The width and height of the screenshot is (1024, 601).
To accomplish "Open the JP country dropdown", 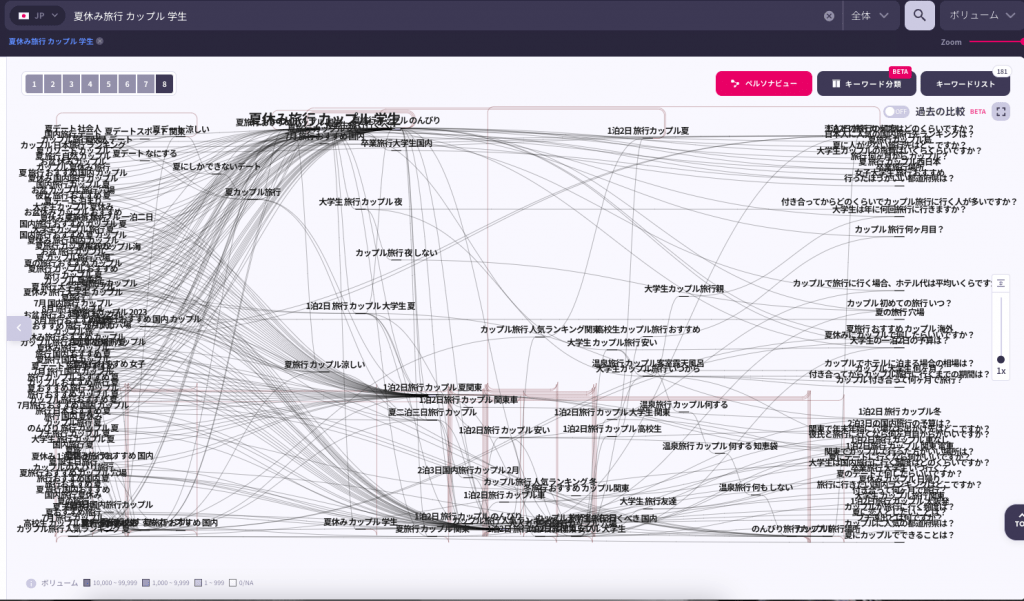I will pyautogui.click(x=37, y=16).
